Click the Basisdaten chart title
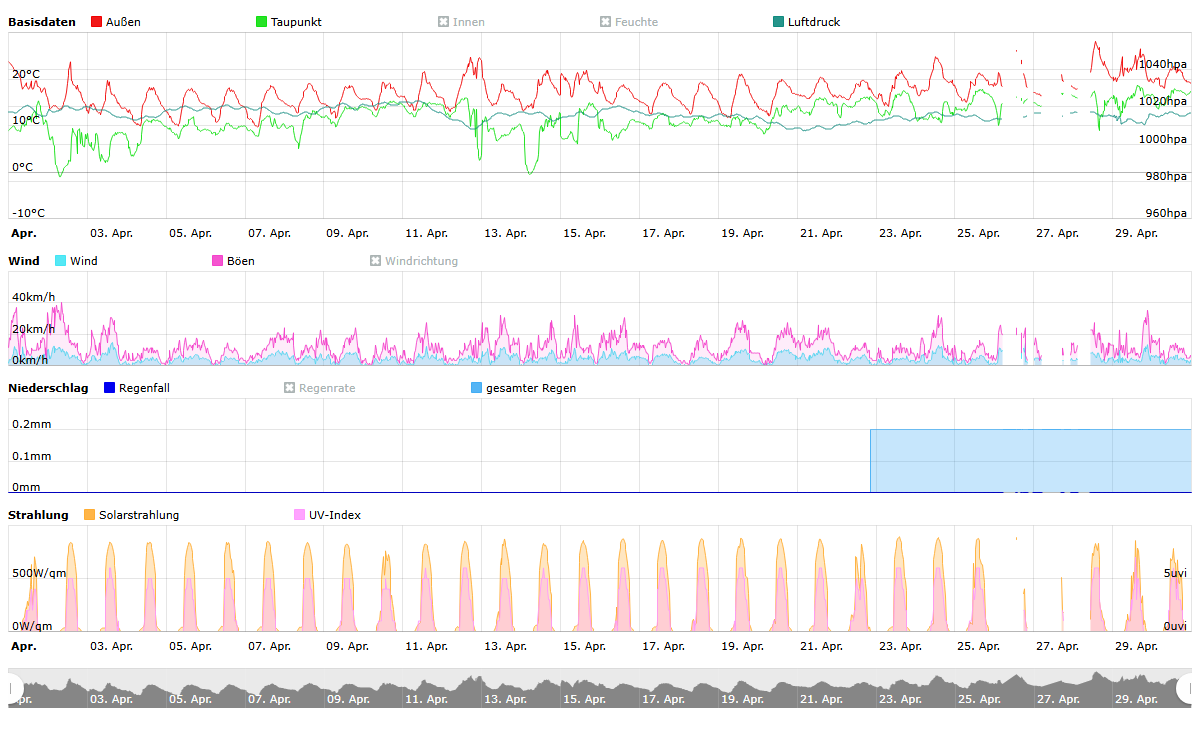This screenshot has width=1200, height=750. [42, 22]
